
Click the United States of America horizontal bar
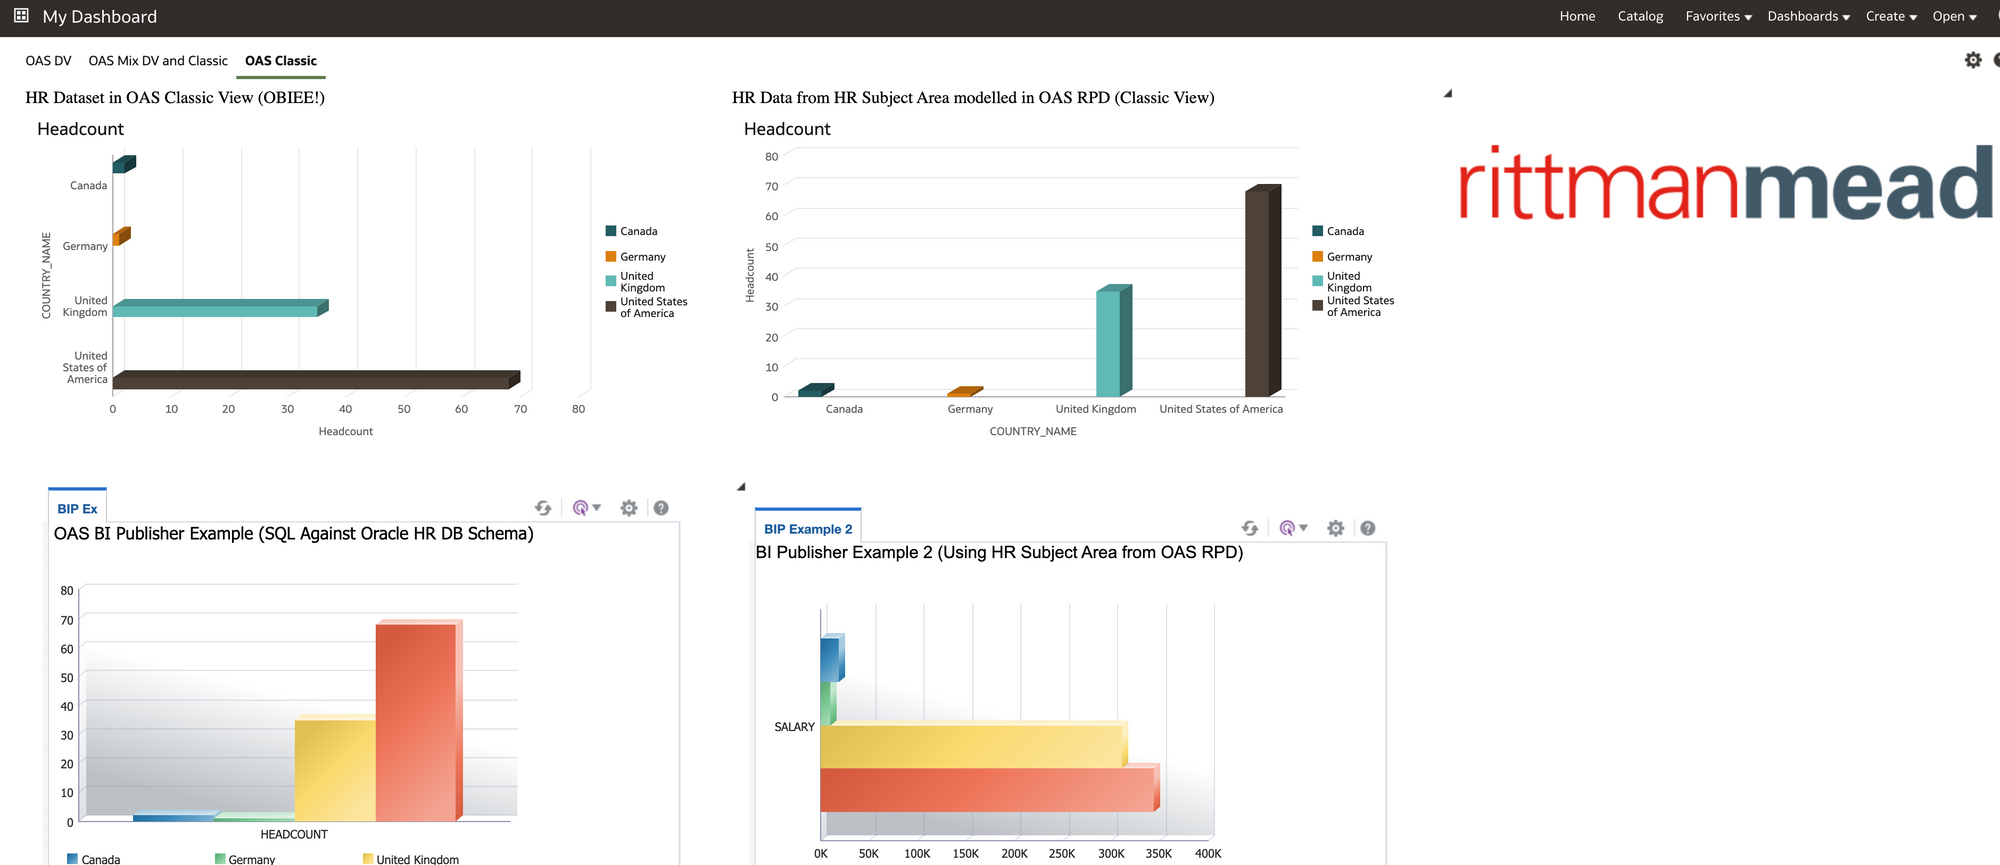316,380
